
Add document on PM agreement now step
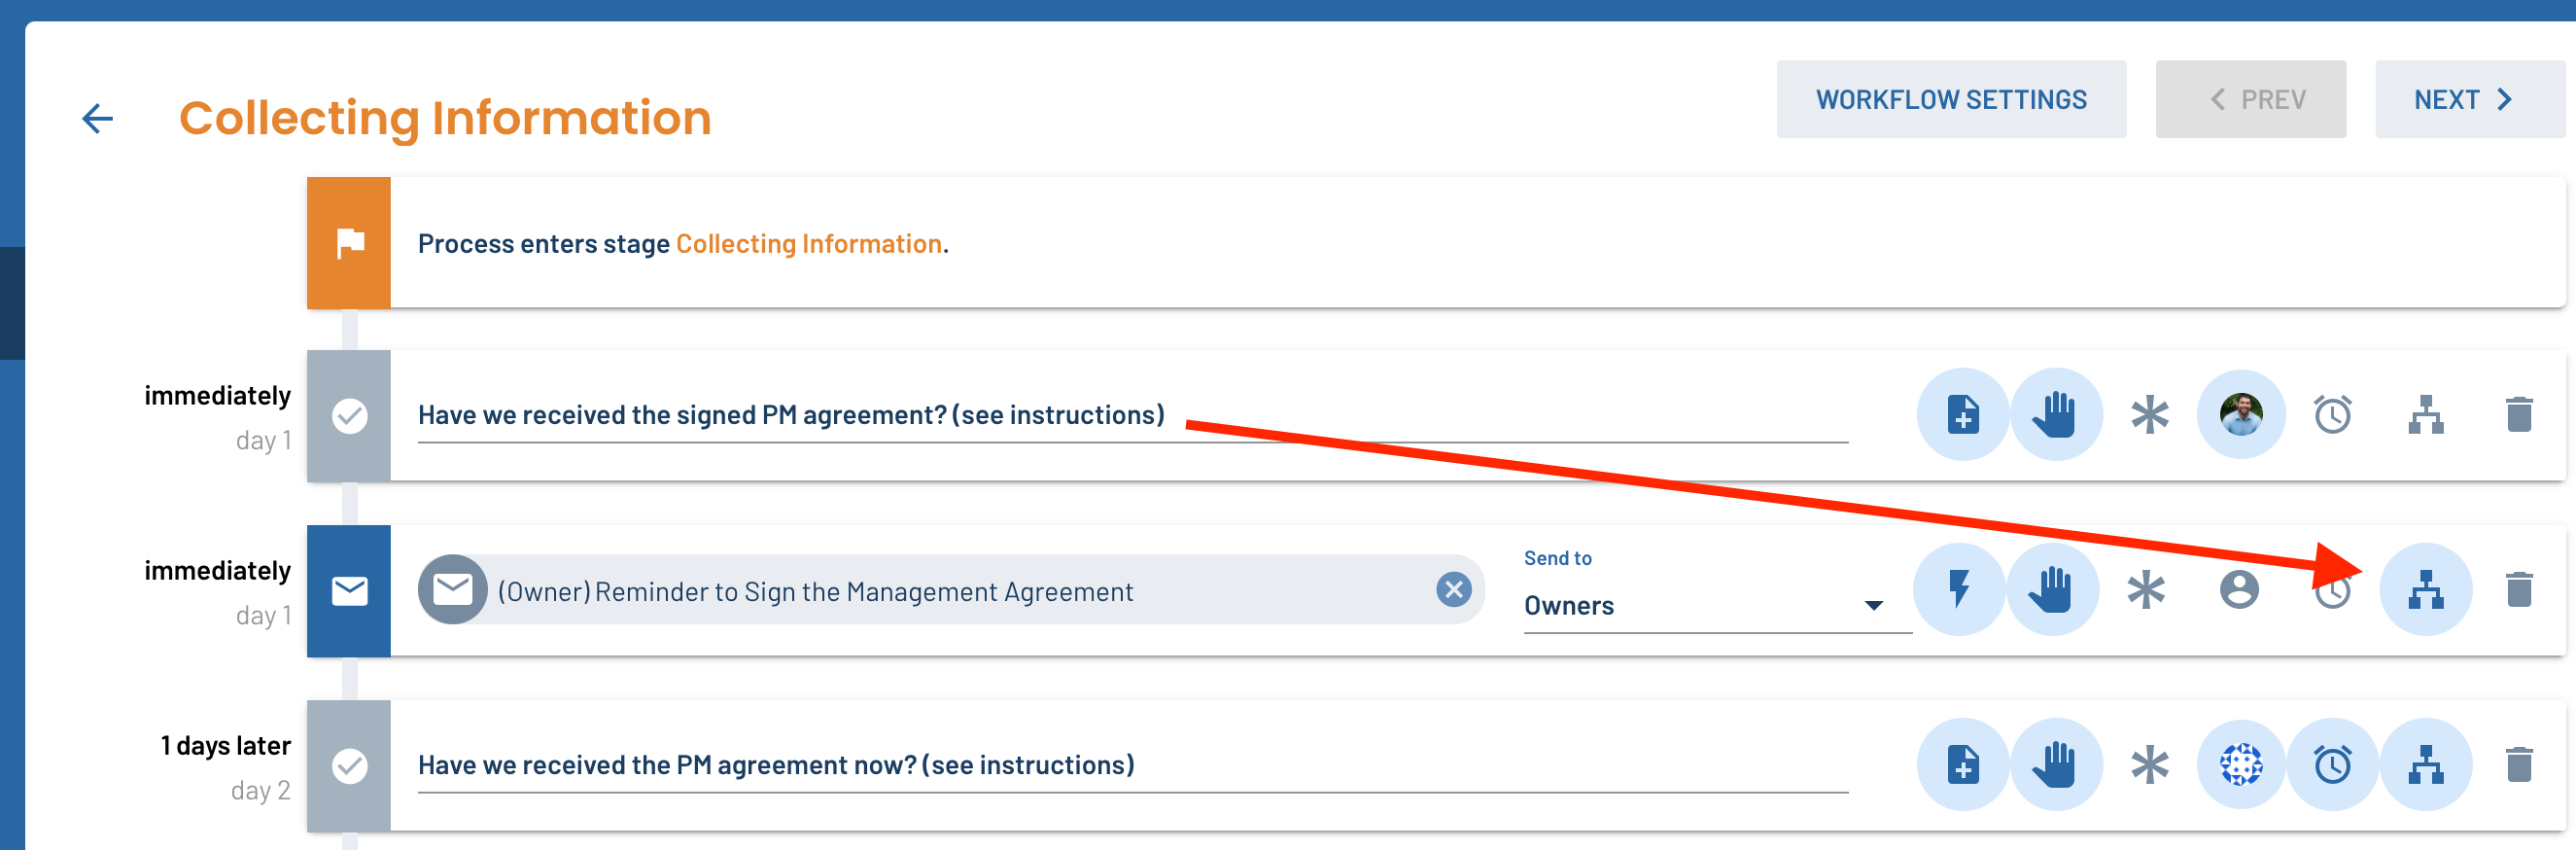[1963, 764]
